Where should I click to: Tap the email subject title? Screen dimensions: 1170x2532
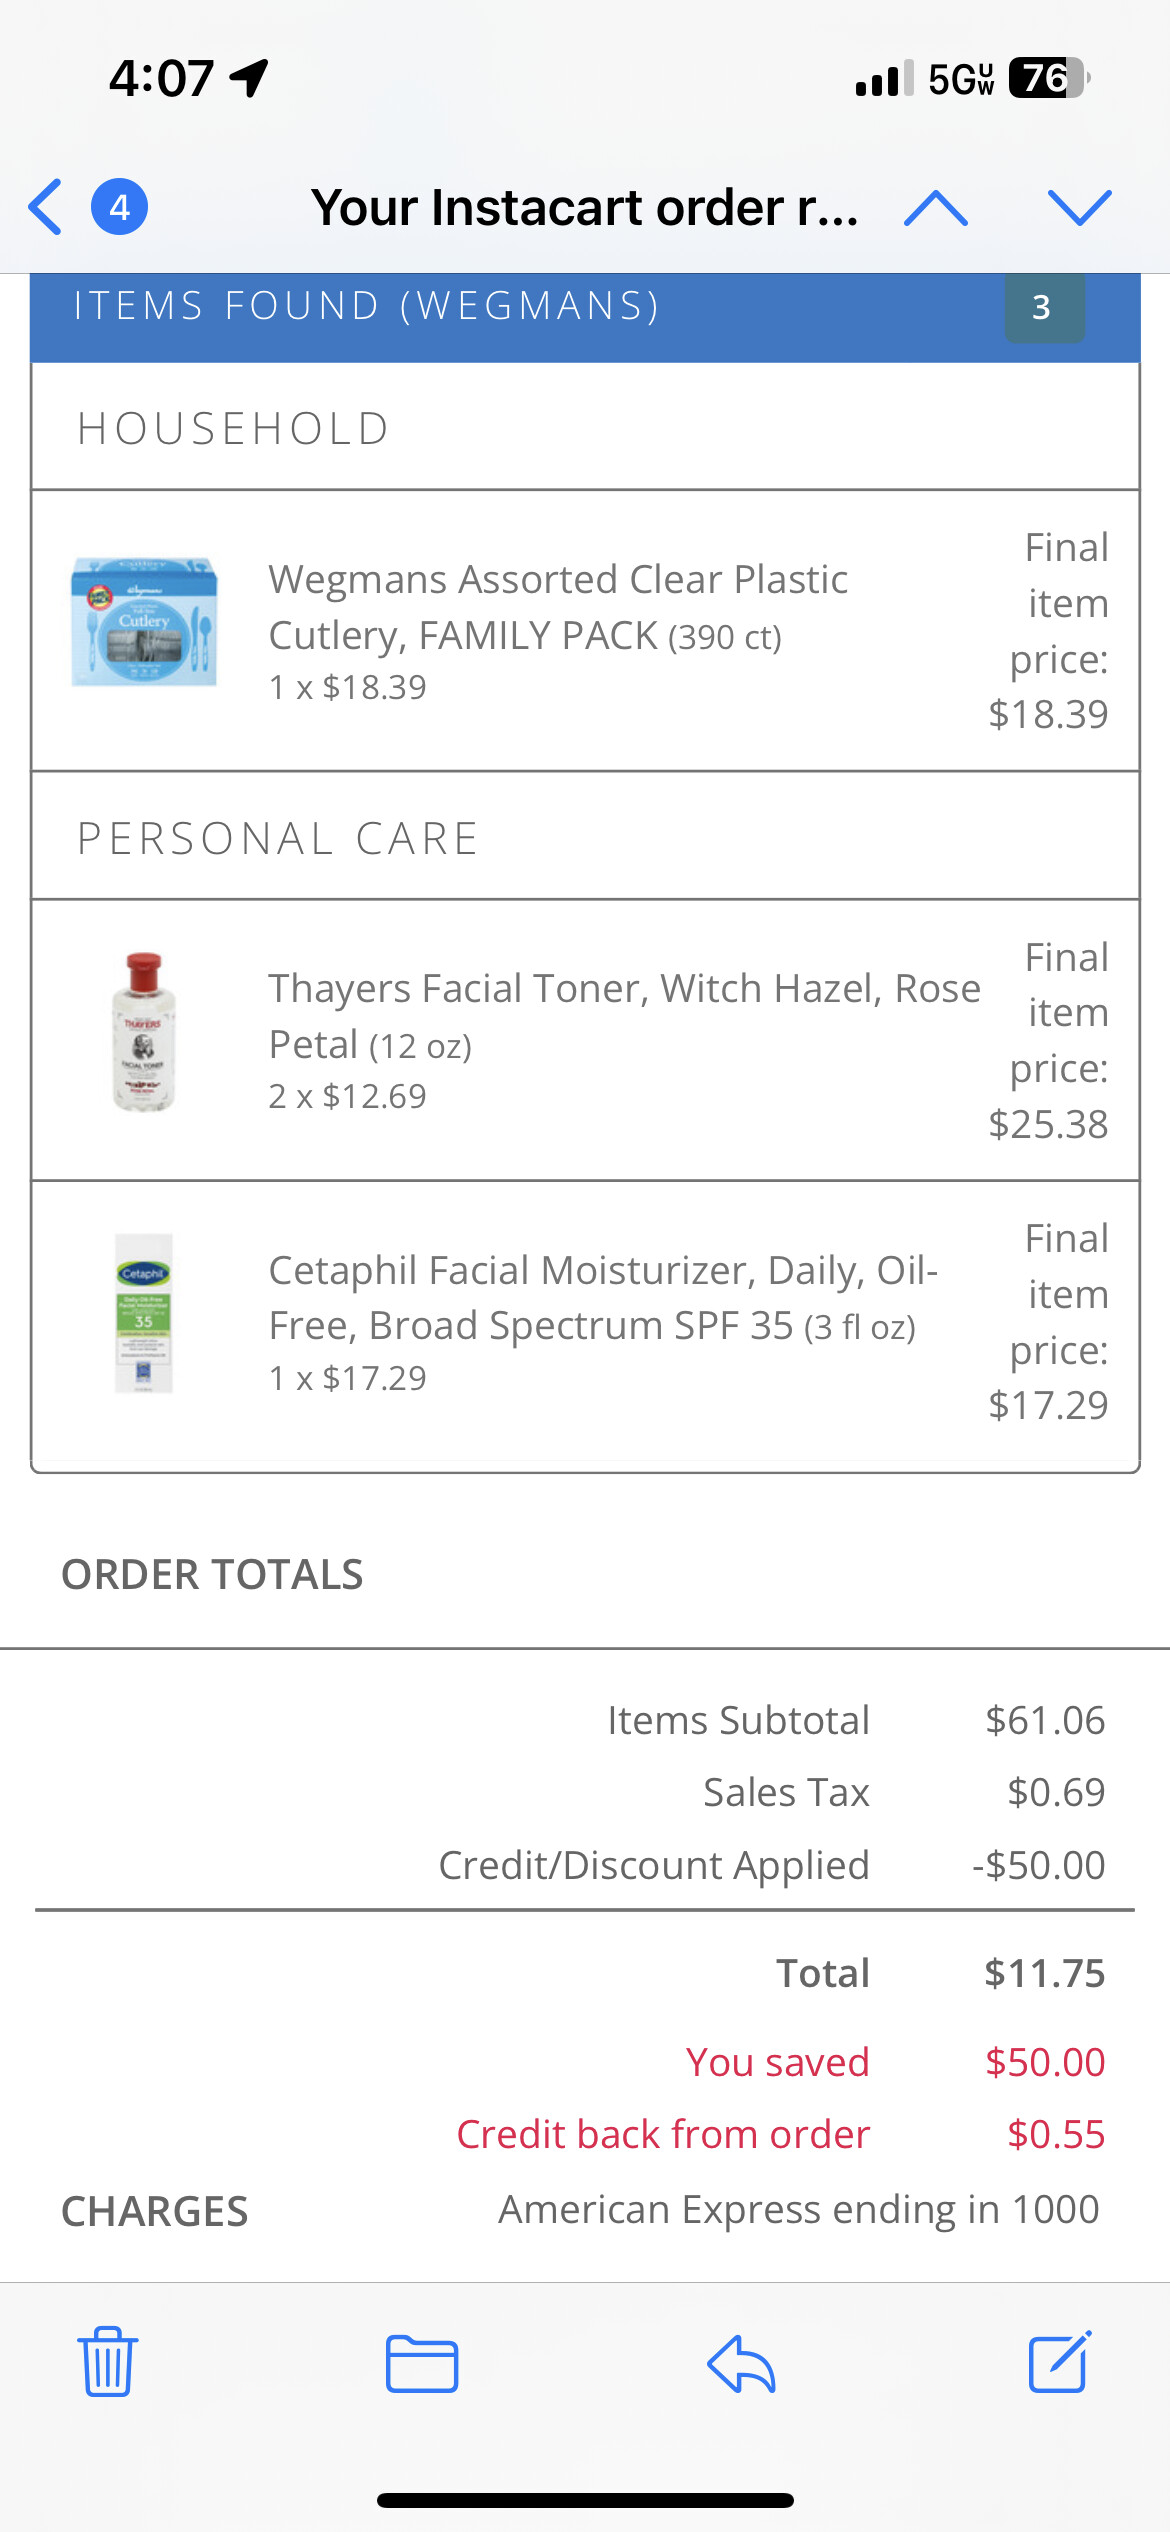coord(584,208)
